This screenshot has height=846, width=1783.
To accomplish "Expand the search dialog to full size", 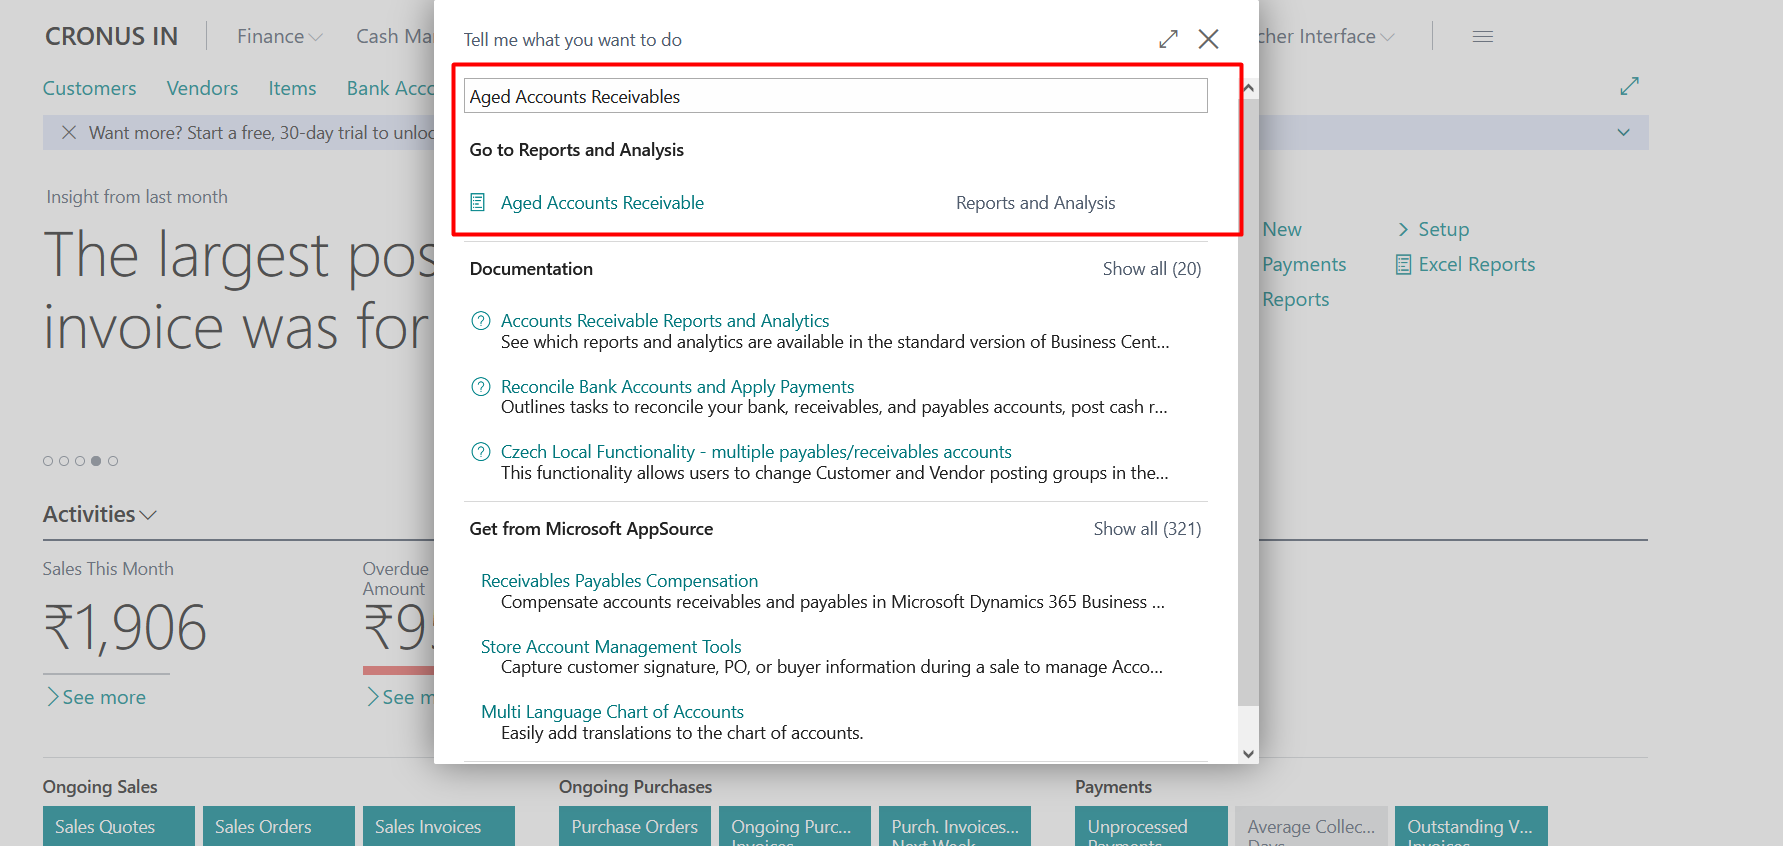I will coord(1168,39).
